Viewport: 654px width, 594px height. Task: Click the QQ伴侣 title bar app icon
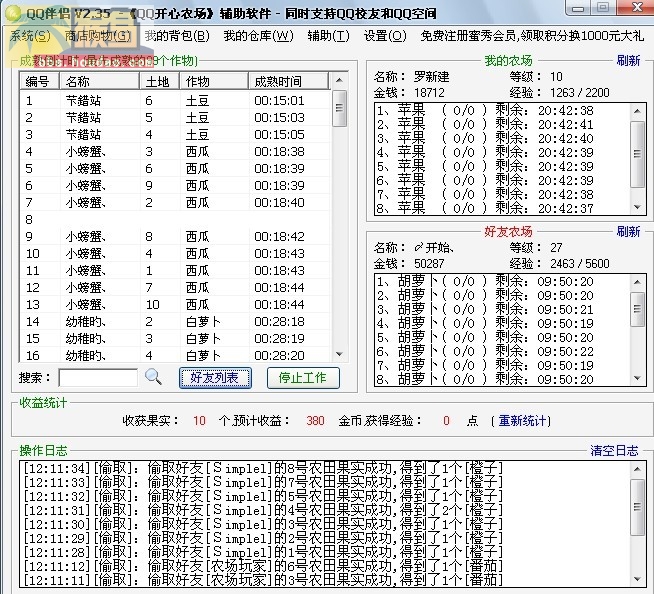coord(13,13)
